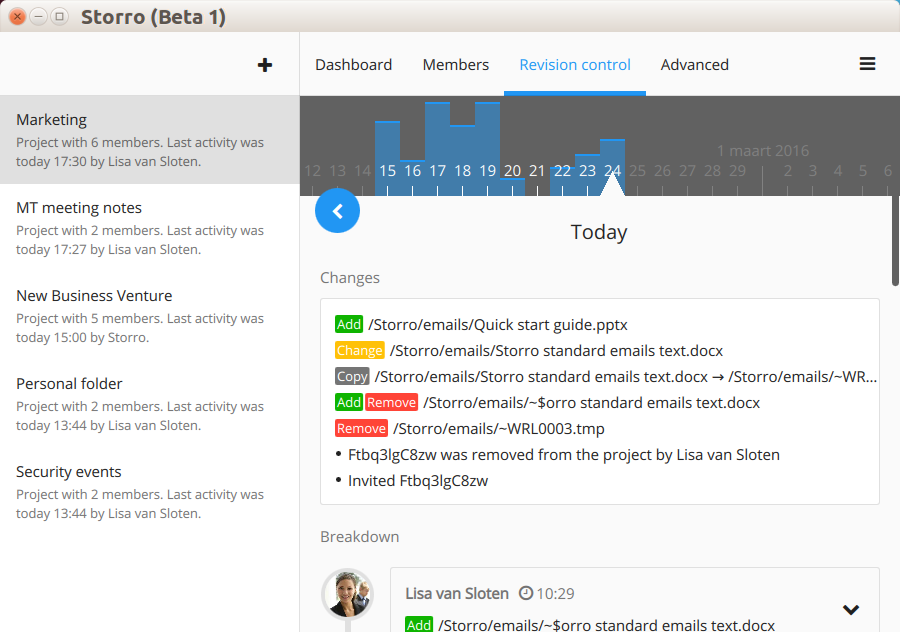Go back with the blue arrow button
900x632 pixels.
(338, 211)
